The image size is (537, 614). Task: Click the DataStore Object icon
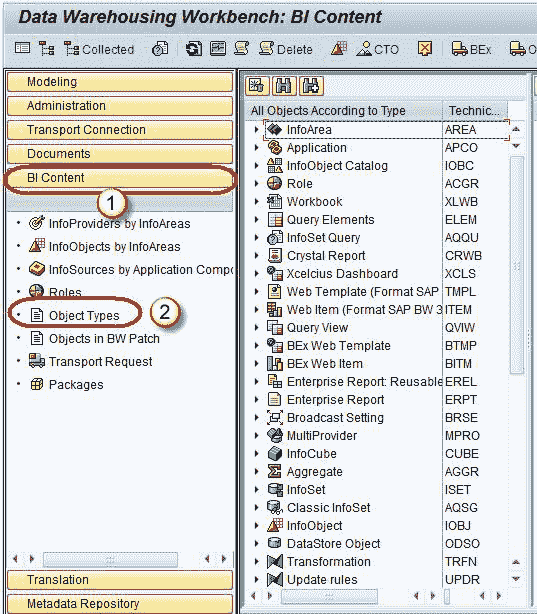tap(275, 543)
